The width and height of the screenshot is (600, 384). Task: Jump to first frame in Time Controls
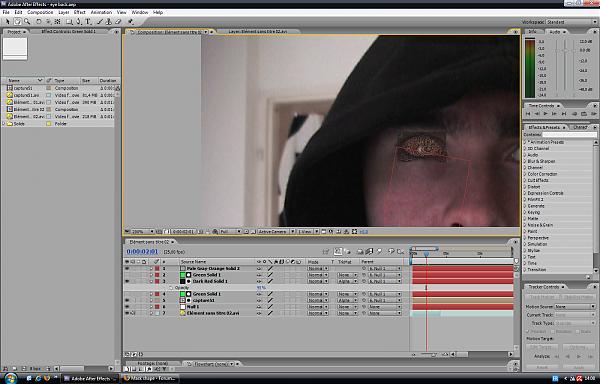528,114
